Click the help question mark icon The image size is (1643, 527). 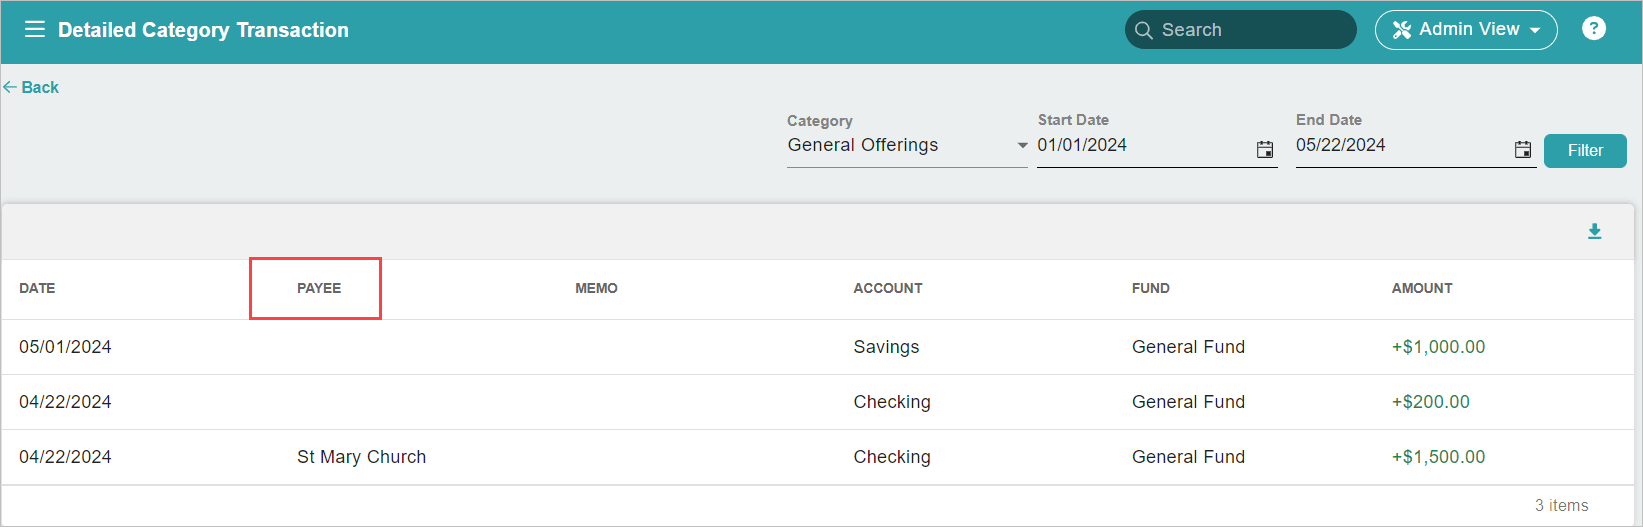pyautogui.click(x=1594, y=29)
